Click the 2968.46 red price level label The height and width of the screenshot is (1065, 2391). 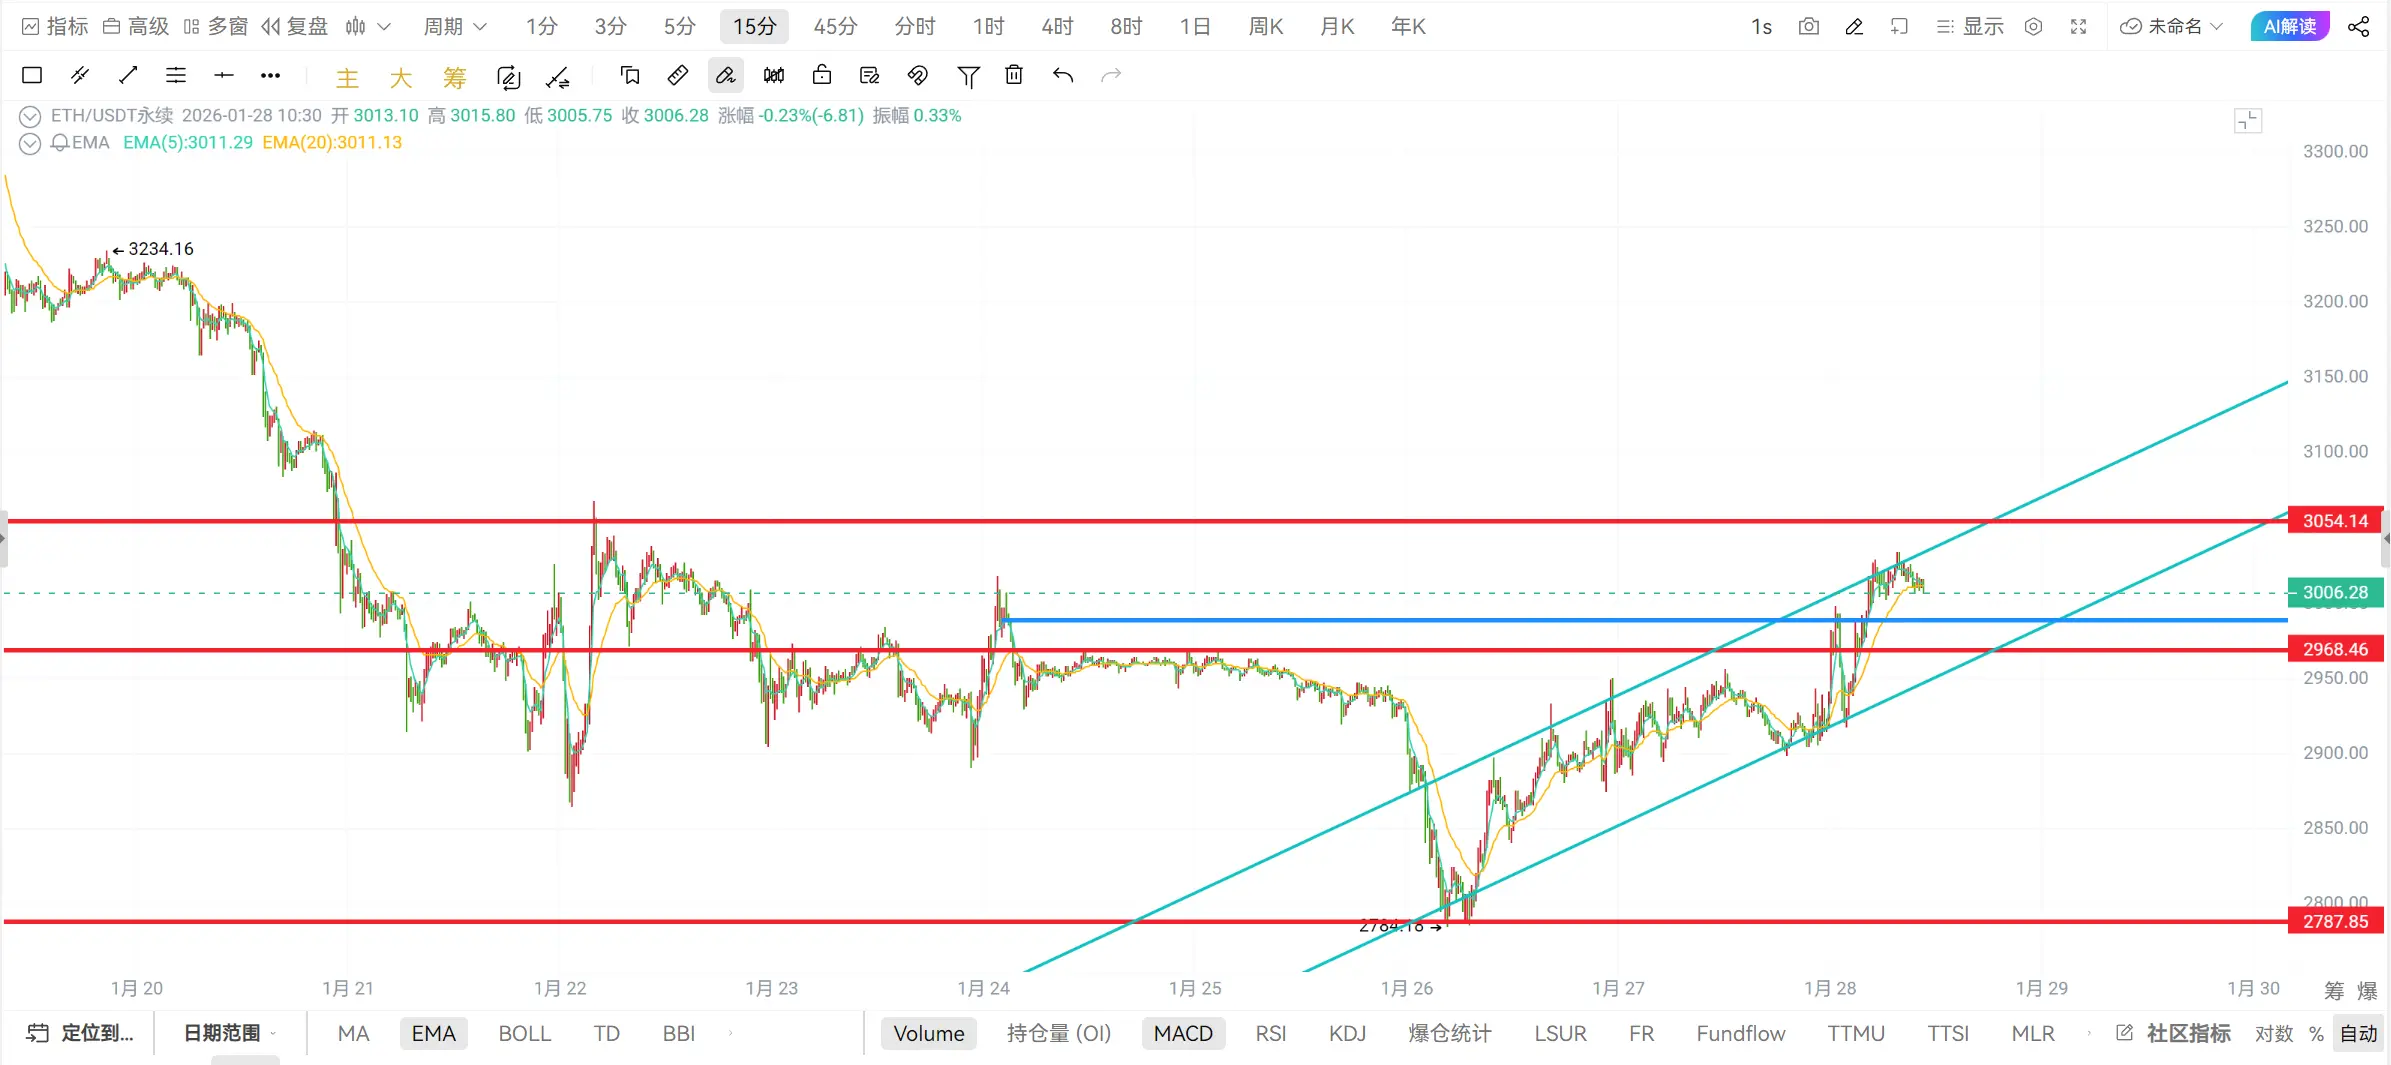click(x=2336, y=650)
